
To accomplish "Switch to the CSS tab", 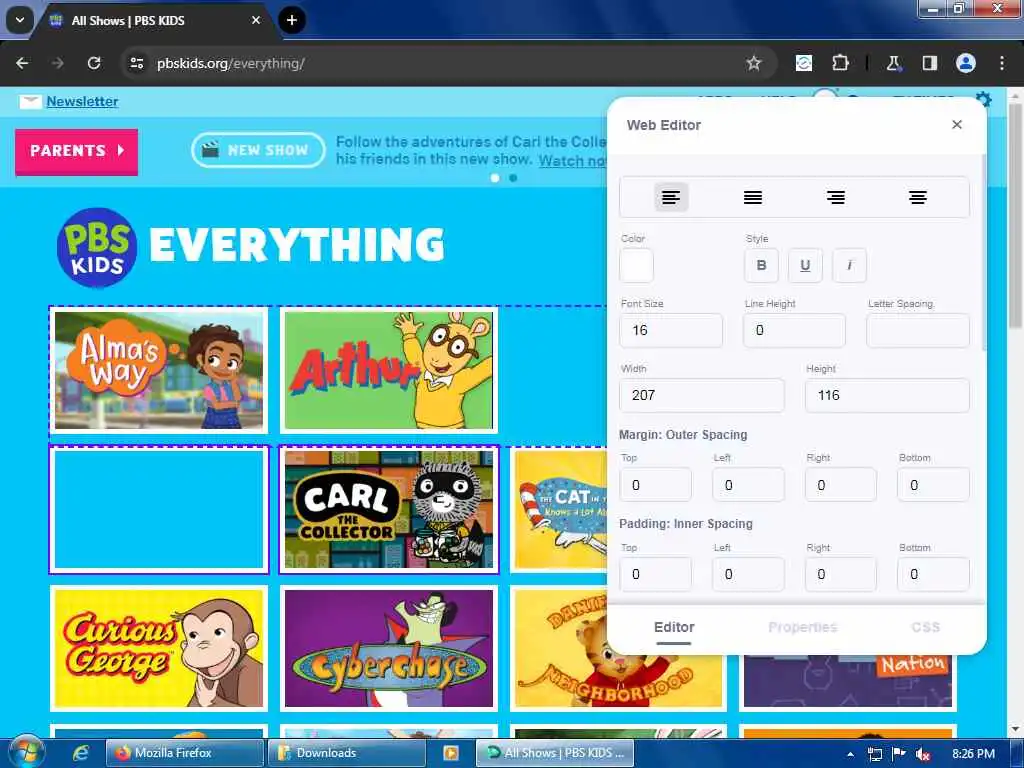I will (925, 627).
